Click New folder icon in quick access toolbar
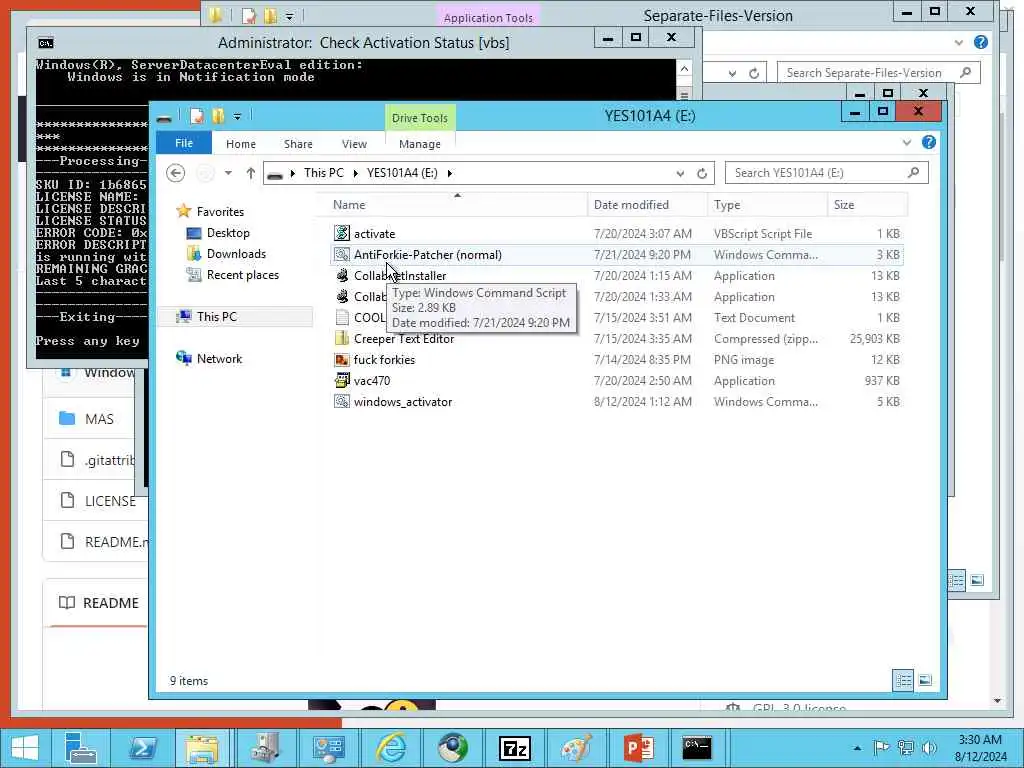This screenshot has width=1024, height=768. point(218,117)
